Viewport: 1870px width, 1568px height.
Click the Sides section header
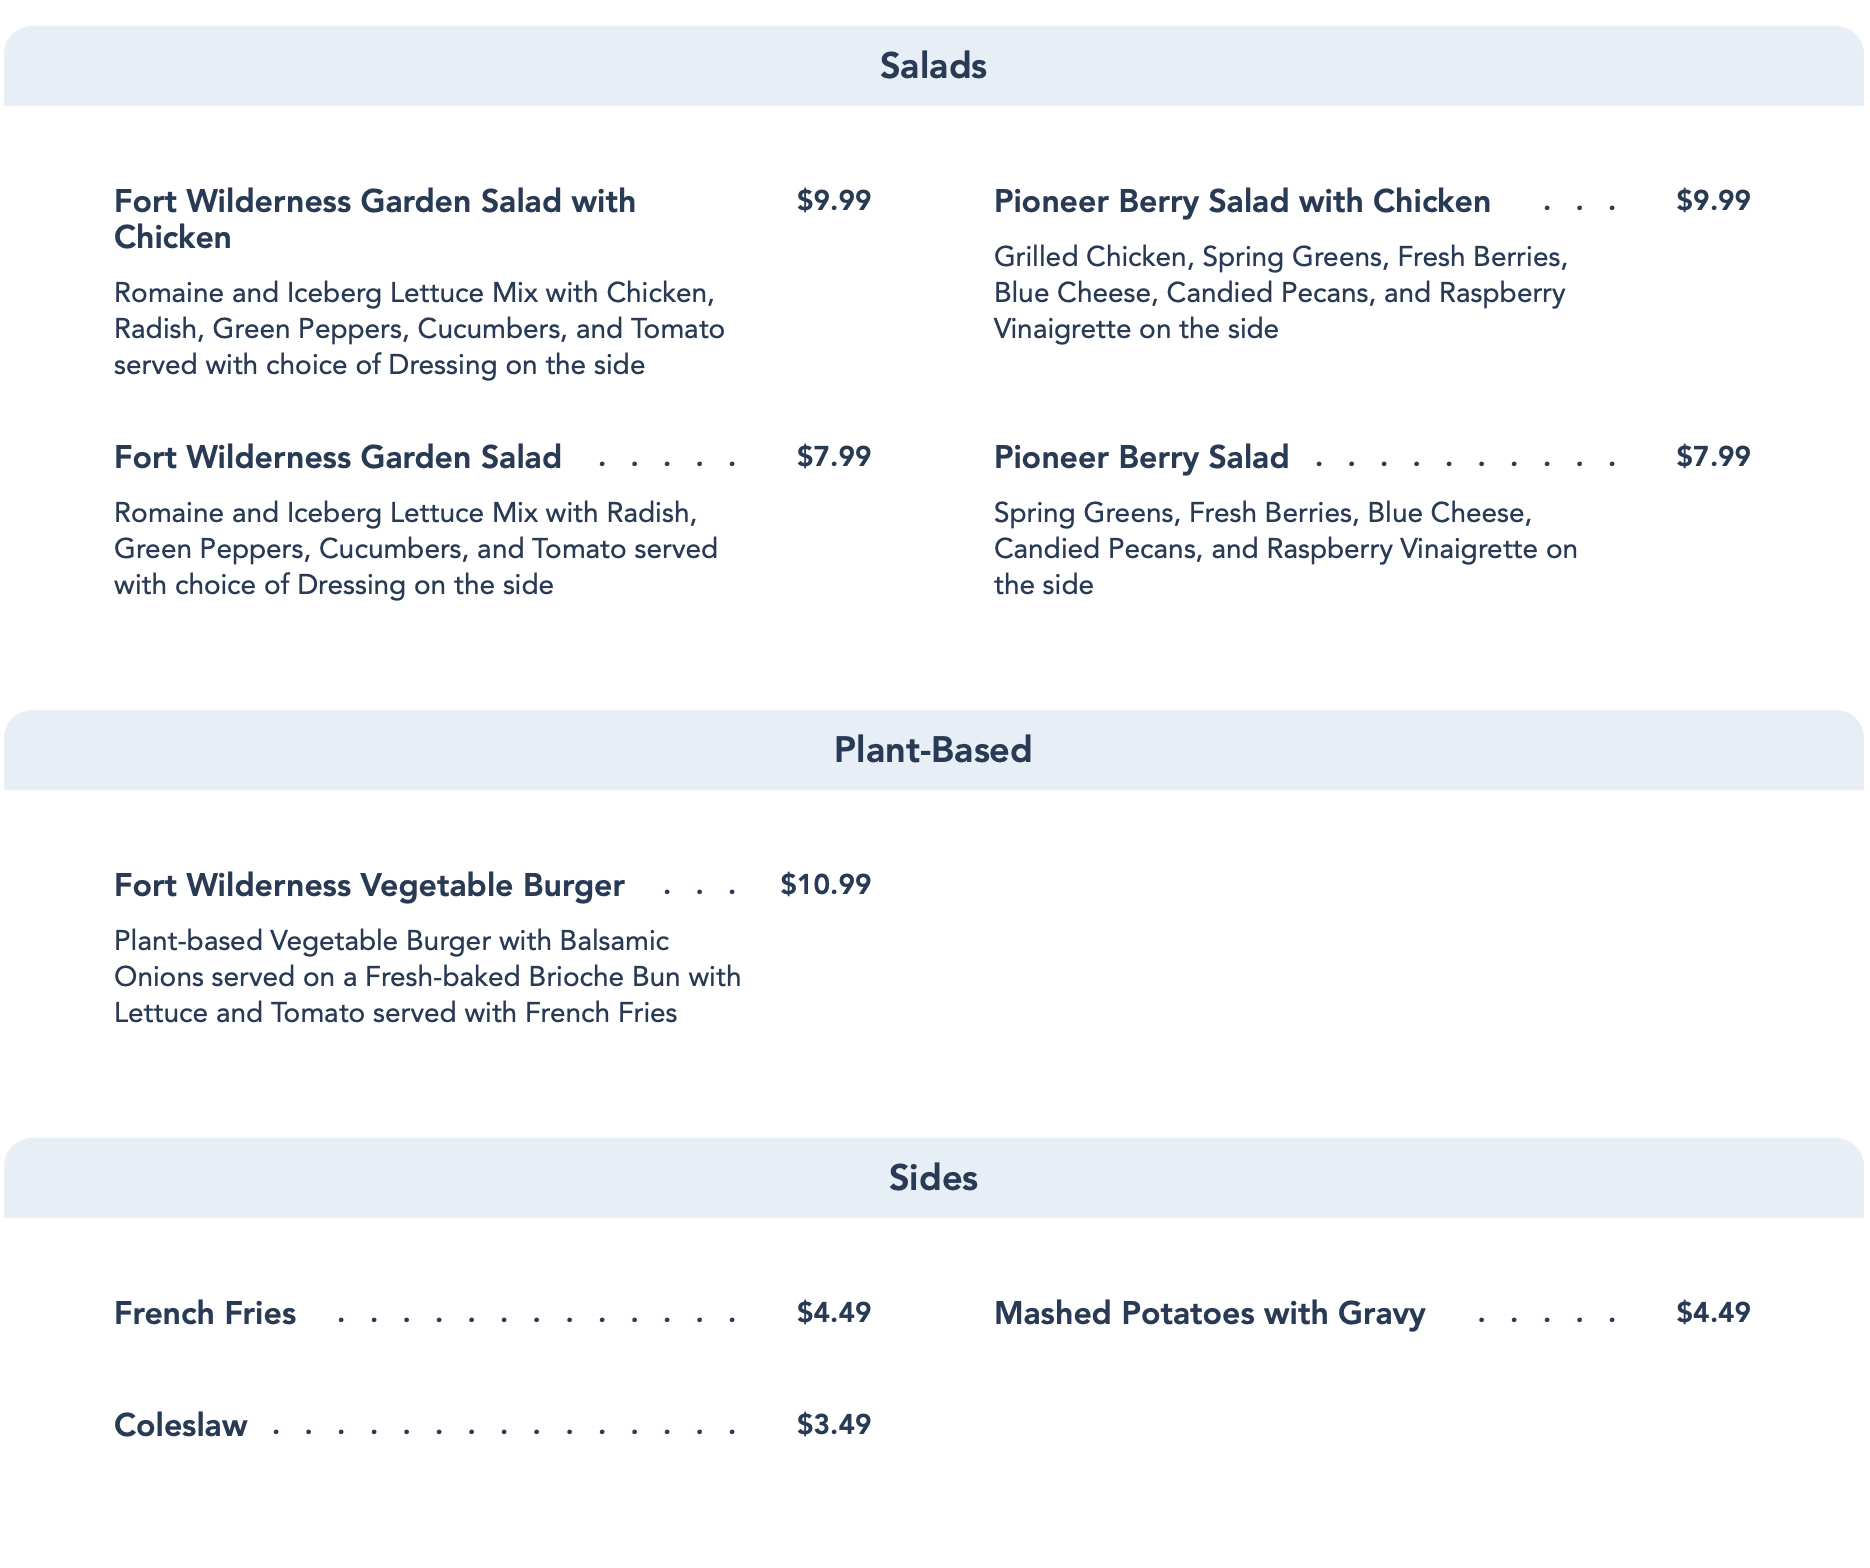click(933, 1178)
